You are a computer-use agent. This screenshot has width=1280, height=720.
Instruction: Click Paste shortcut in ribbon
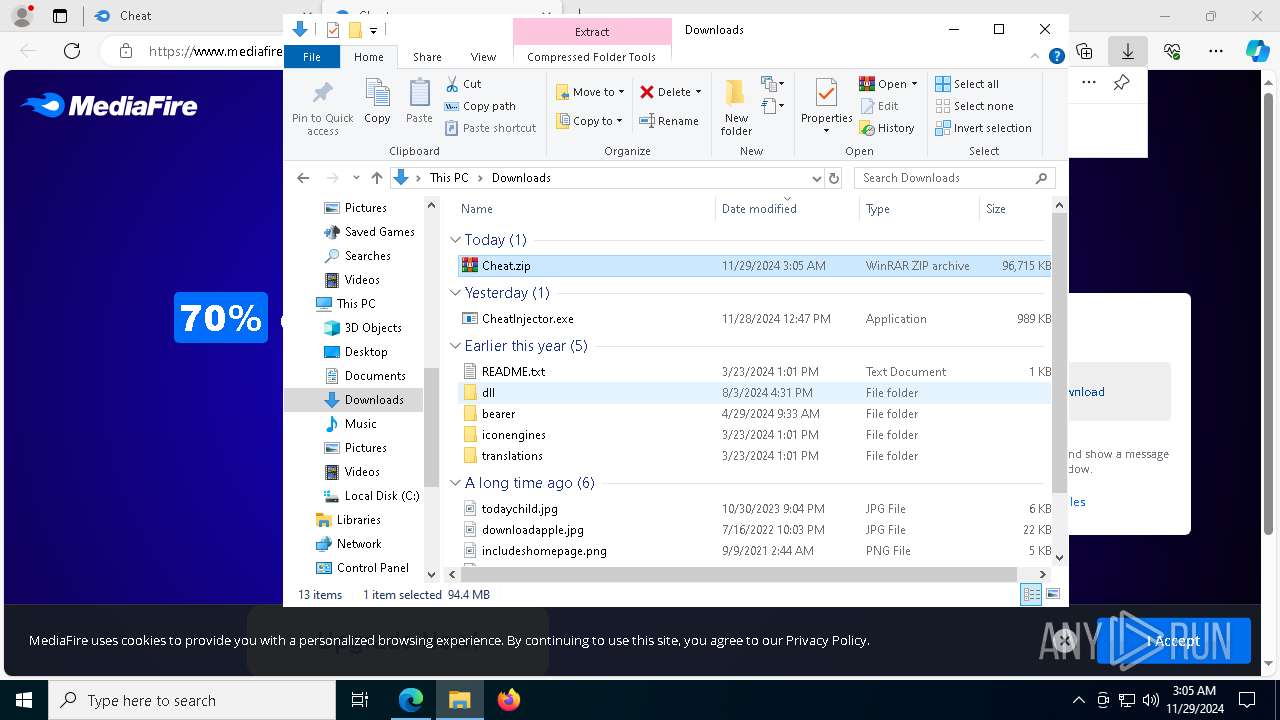pos(490,128)
